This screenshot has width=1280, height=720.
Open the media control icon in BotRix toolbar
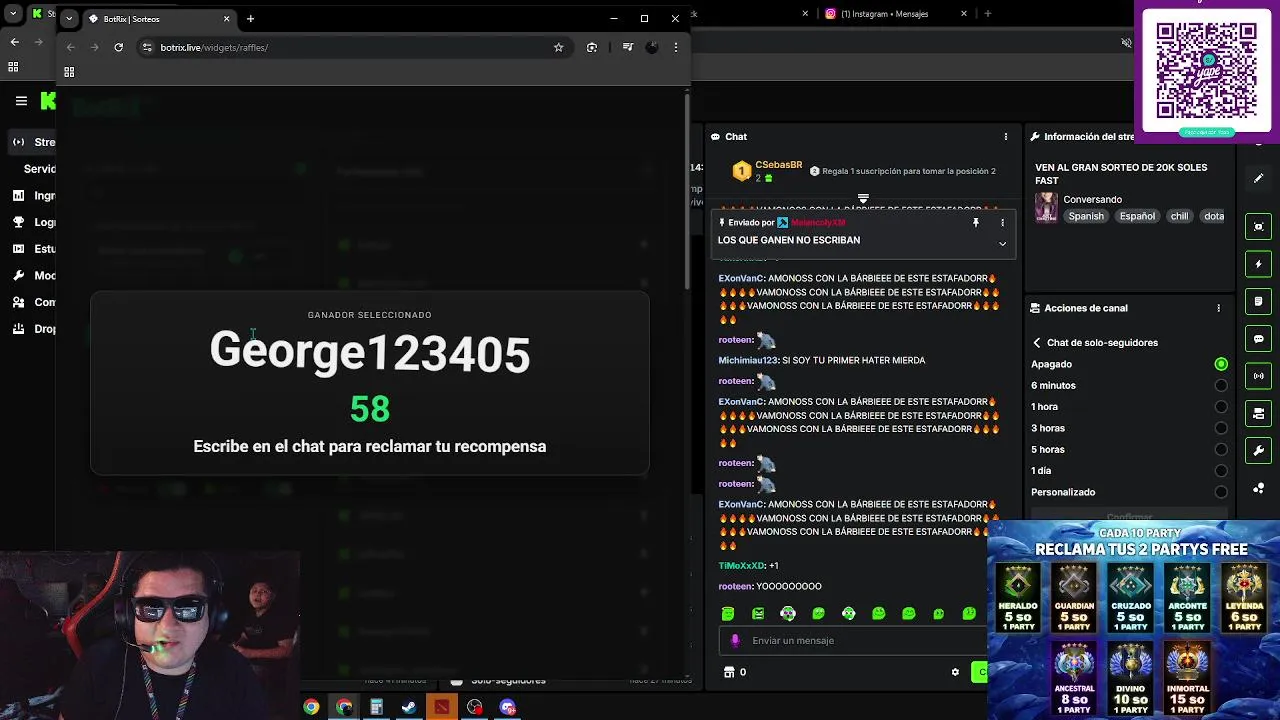(627, 47)
